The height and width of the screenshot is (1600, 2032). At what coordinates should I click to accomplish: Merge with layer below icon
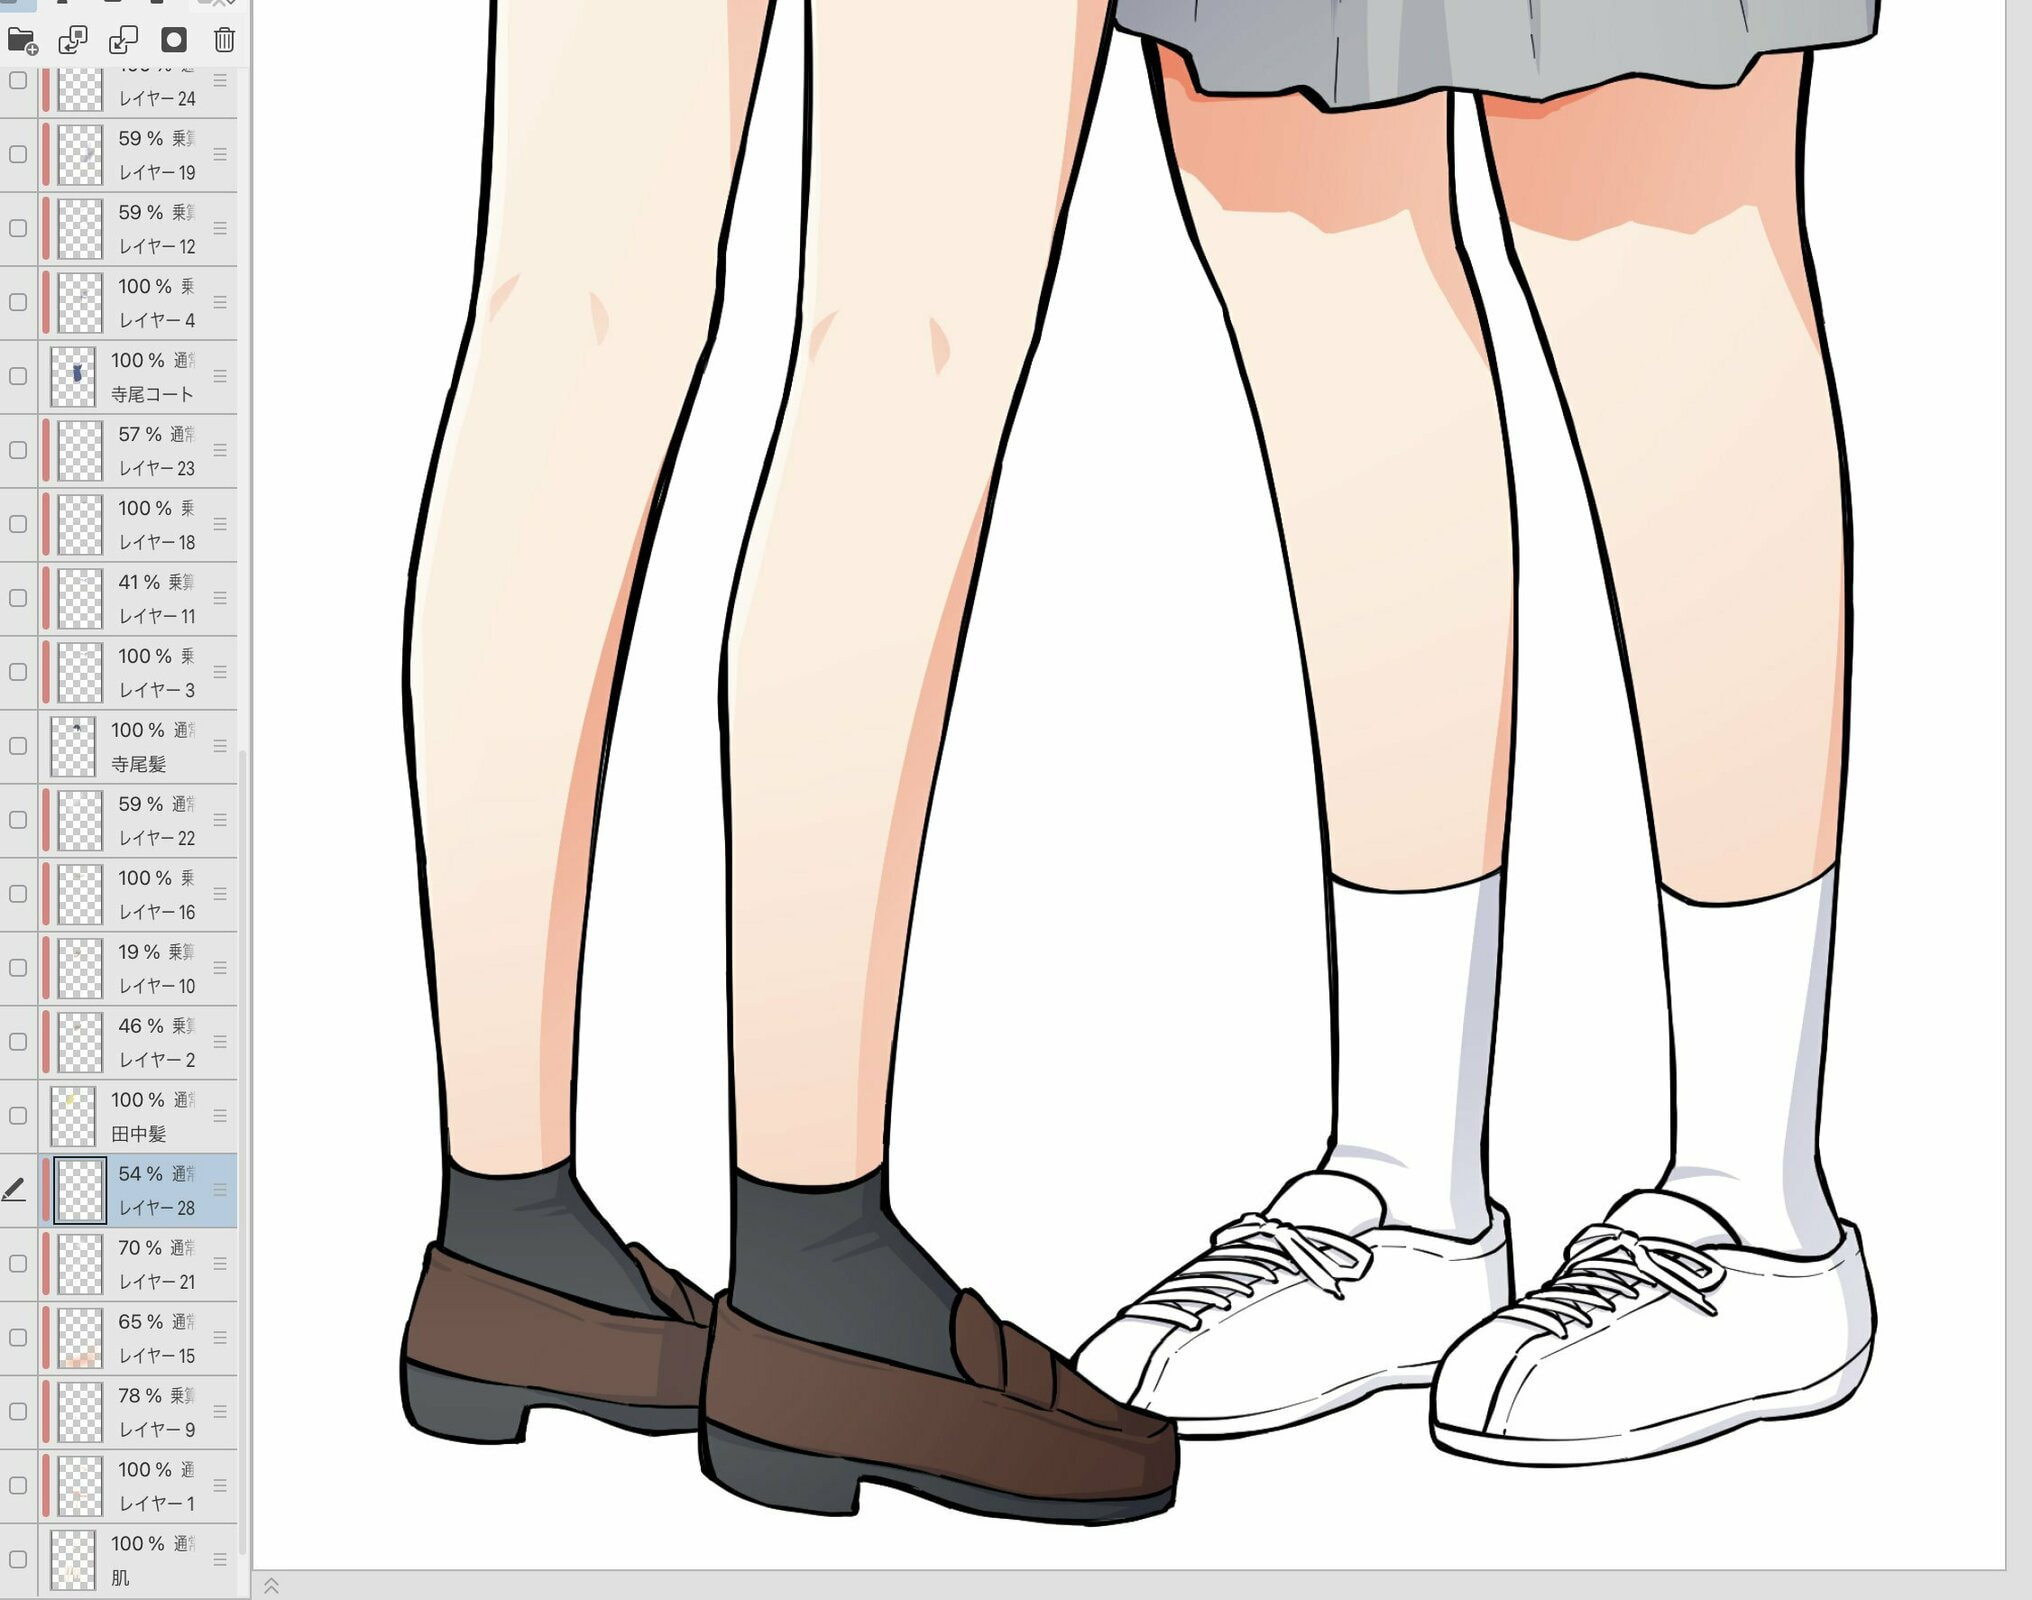point(123,40)
